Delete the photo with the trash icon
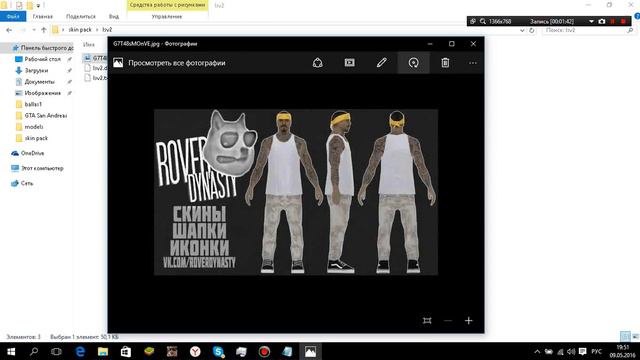The image size is (640, 360). point(445,63)
